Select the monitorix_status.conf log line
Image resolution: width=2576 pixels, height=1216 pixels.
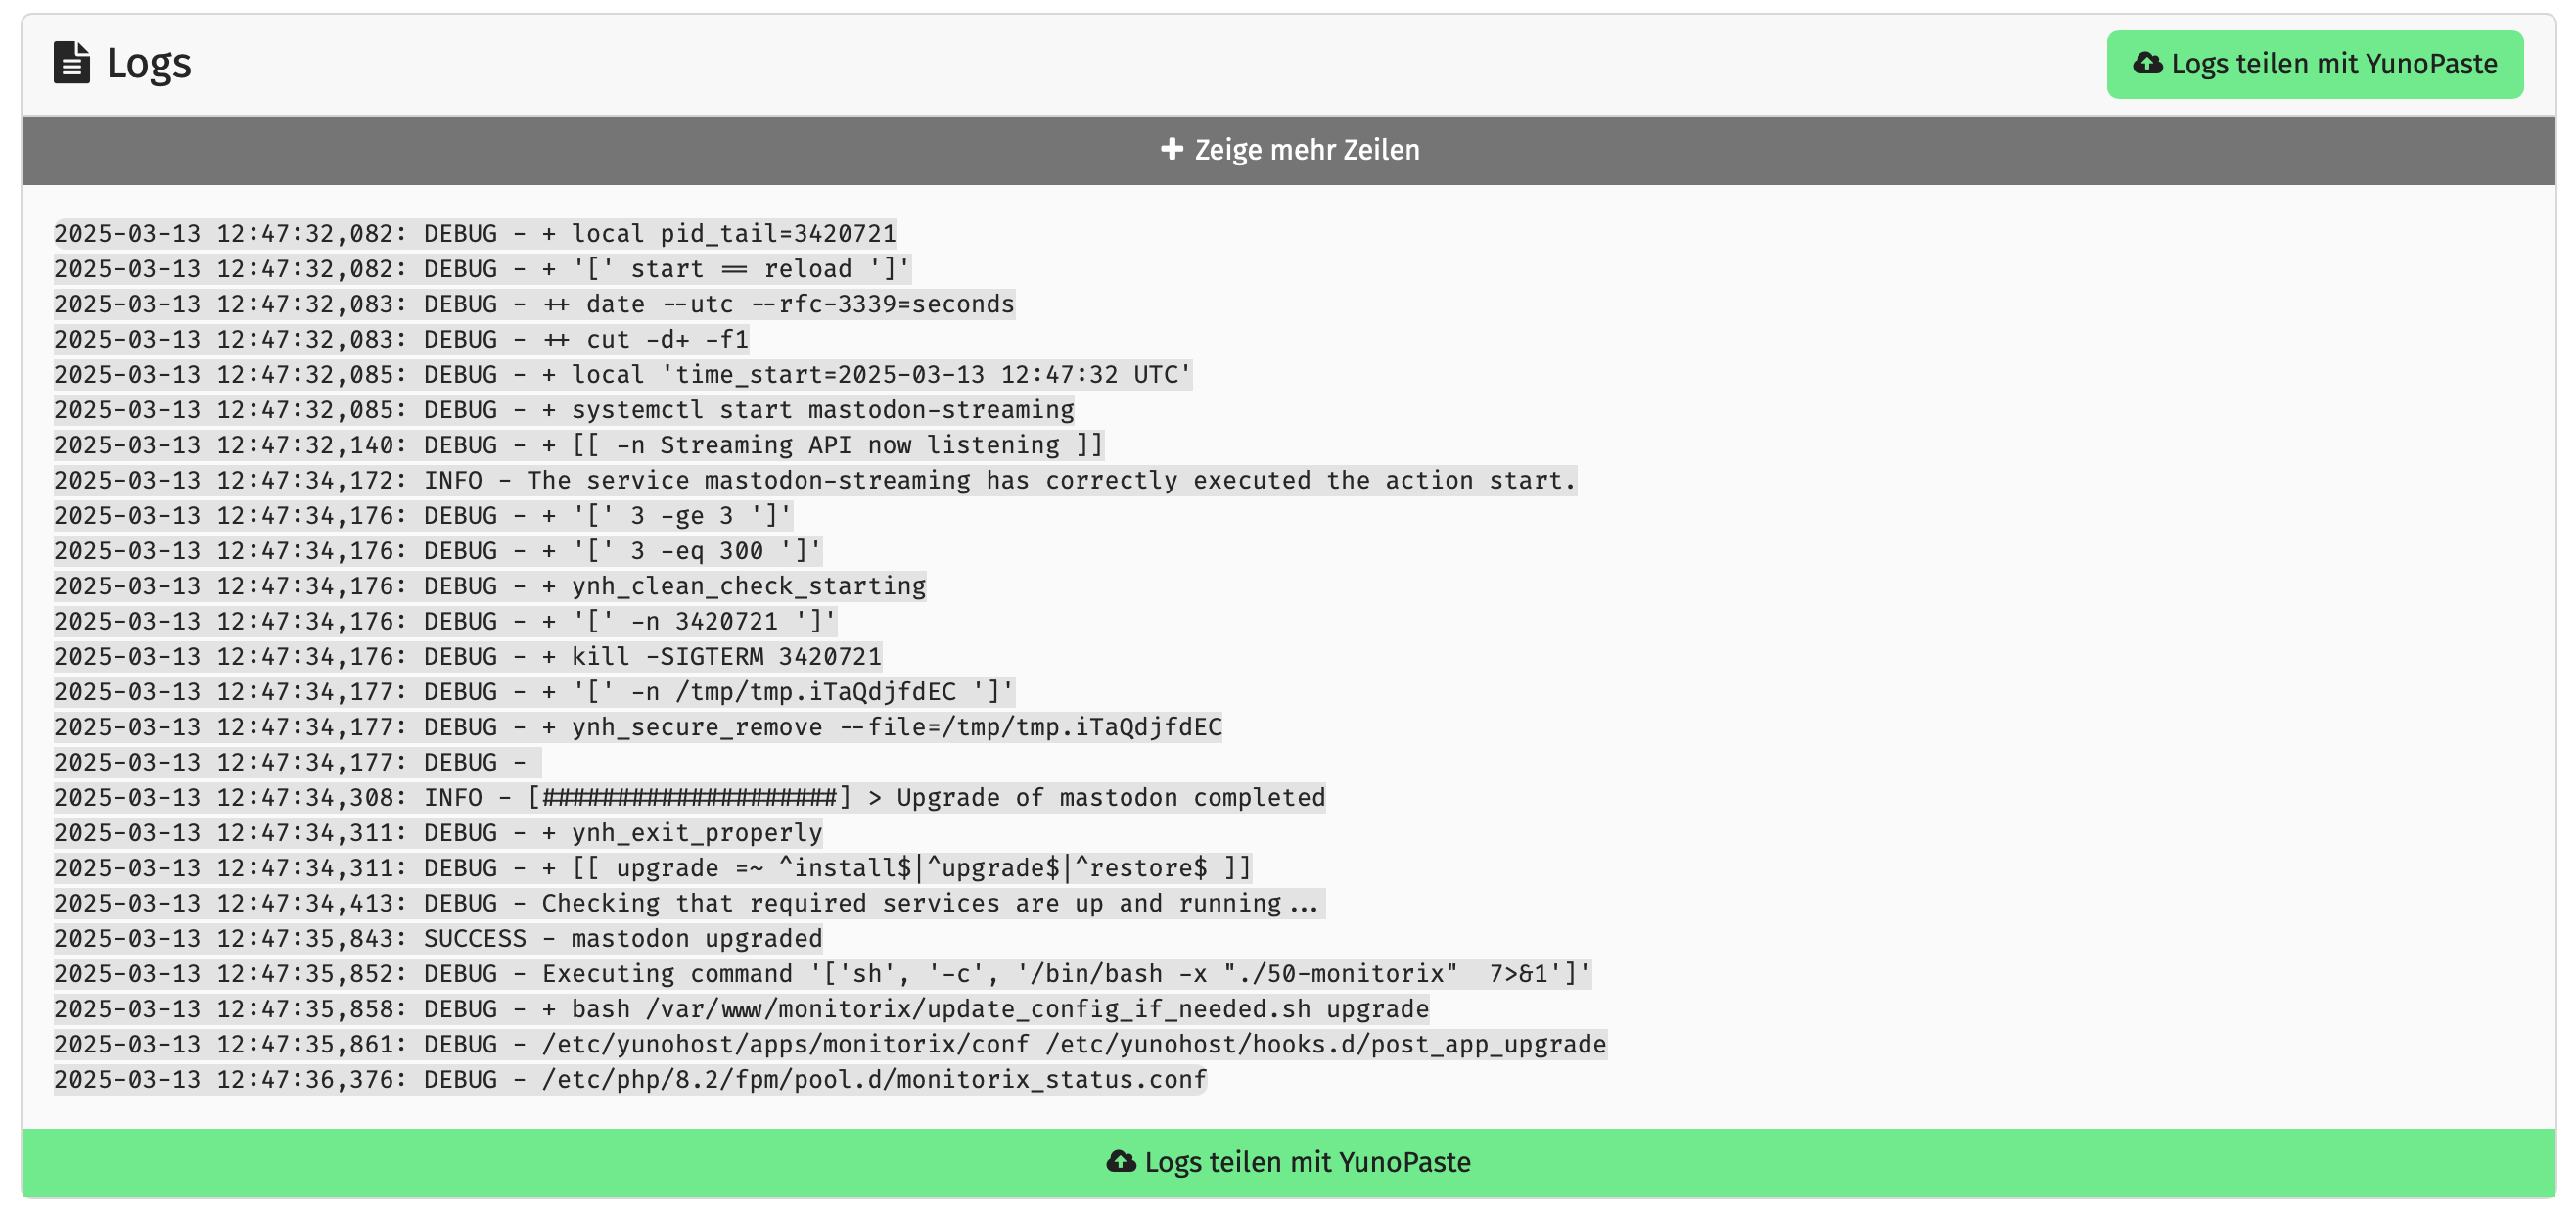point(631,1079)
